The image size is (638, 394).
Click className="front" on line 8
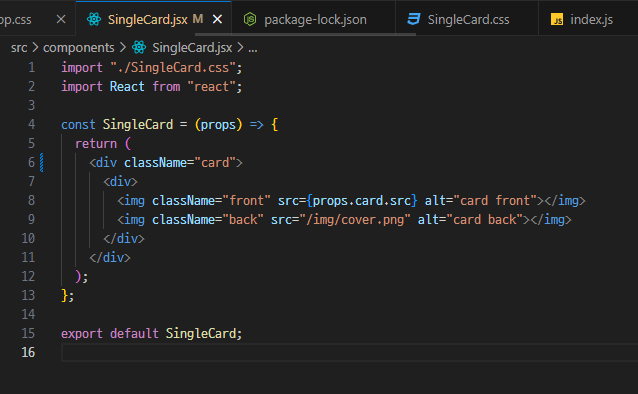(x=211, y=201)
